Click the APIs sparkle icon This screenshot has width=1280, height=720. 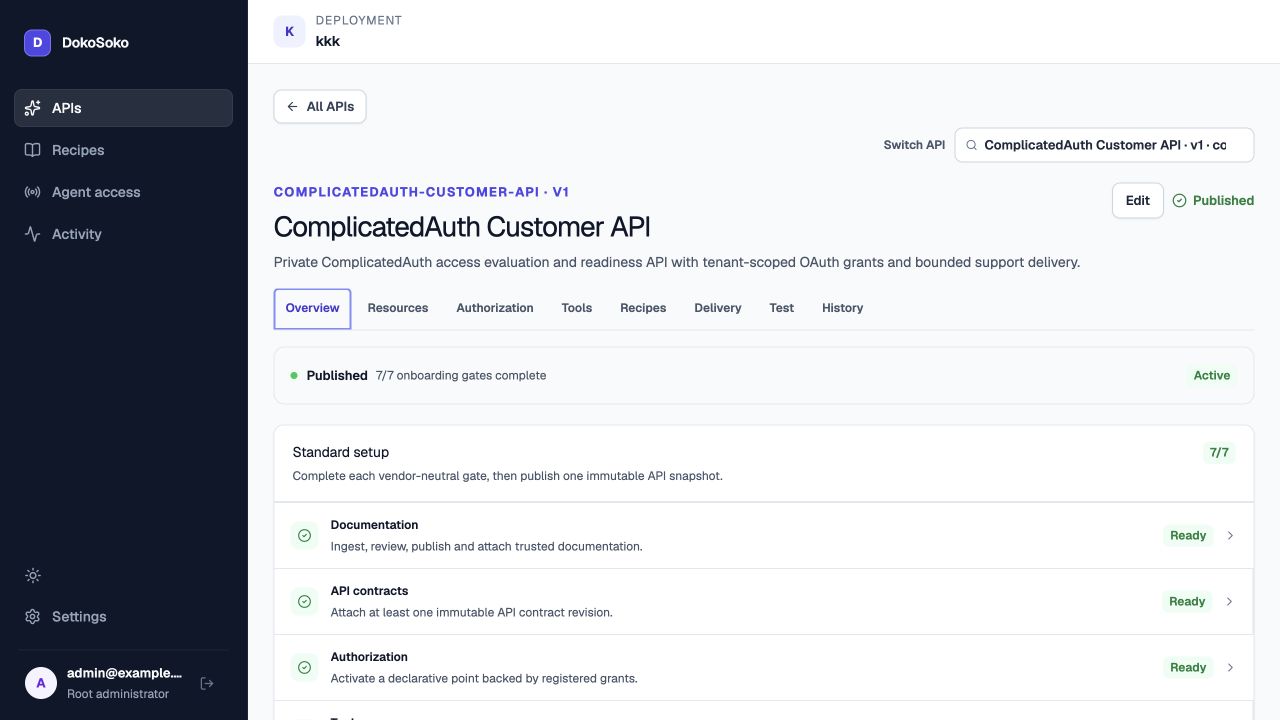pyautogui.click(x=33, y=108)
